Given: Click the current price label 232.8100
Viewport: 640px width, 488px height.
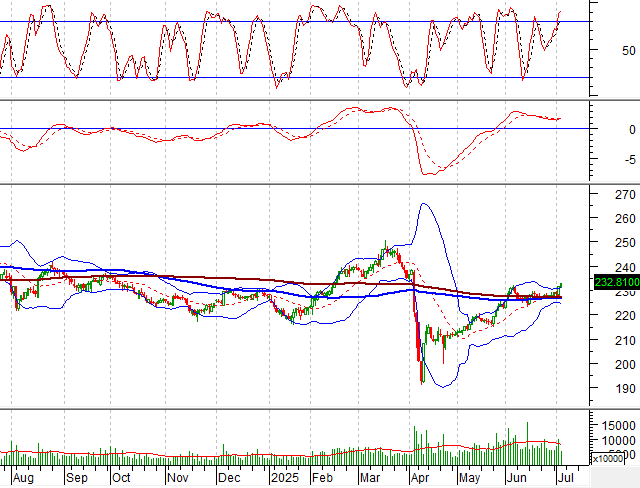Looking at the screenshot, I should tap(614, 283).
